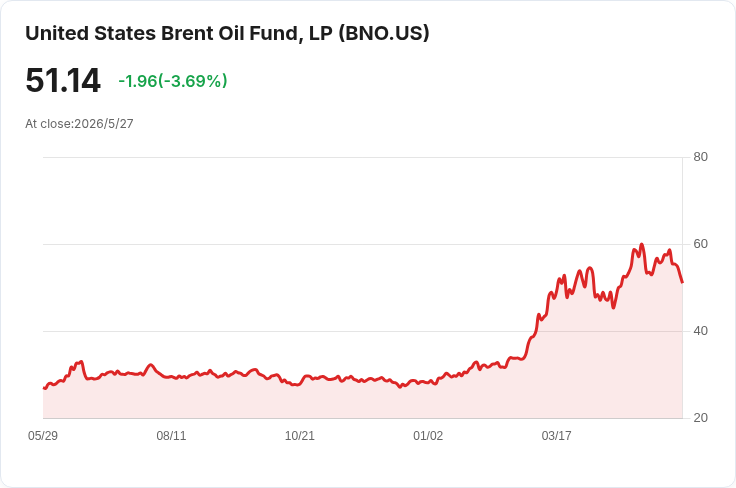Click the 60 value on the y-axis
This screenshot has width=736, height=488.
coord(700,244)
